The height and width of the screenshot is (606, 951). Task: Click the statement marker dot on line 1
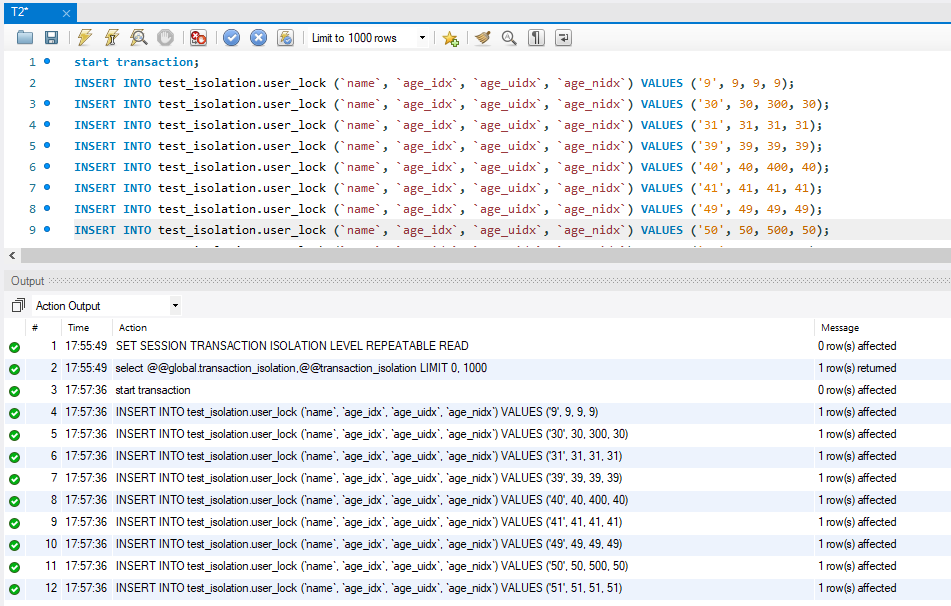pyautogui.click(x=47, y=61)
